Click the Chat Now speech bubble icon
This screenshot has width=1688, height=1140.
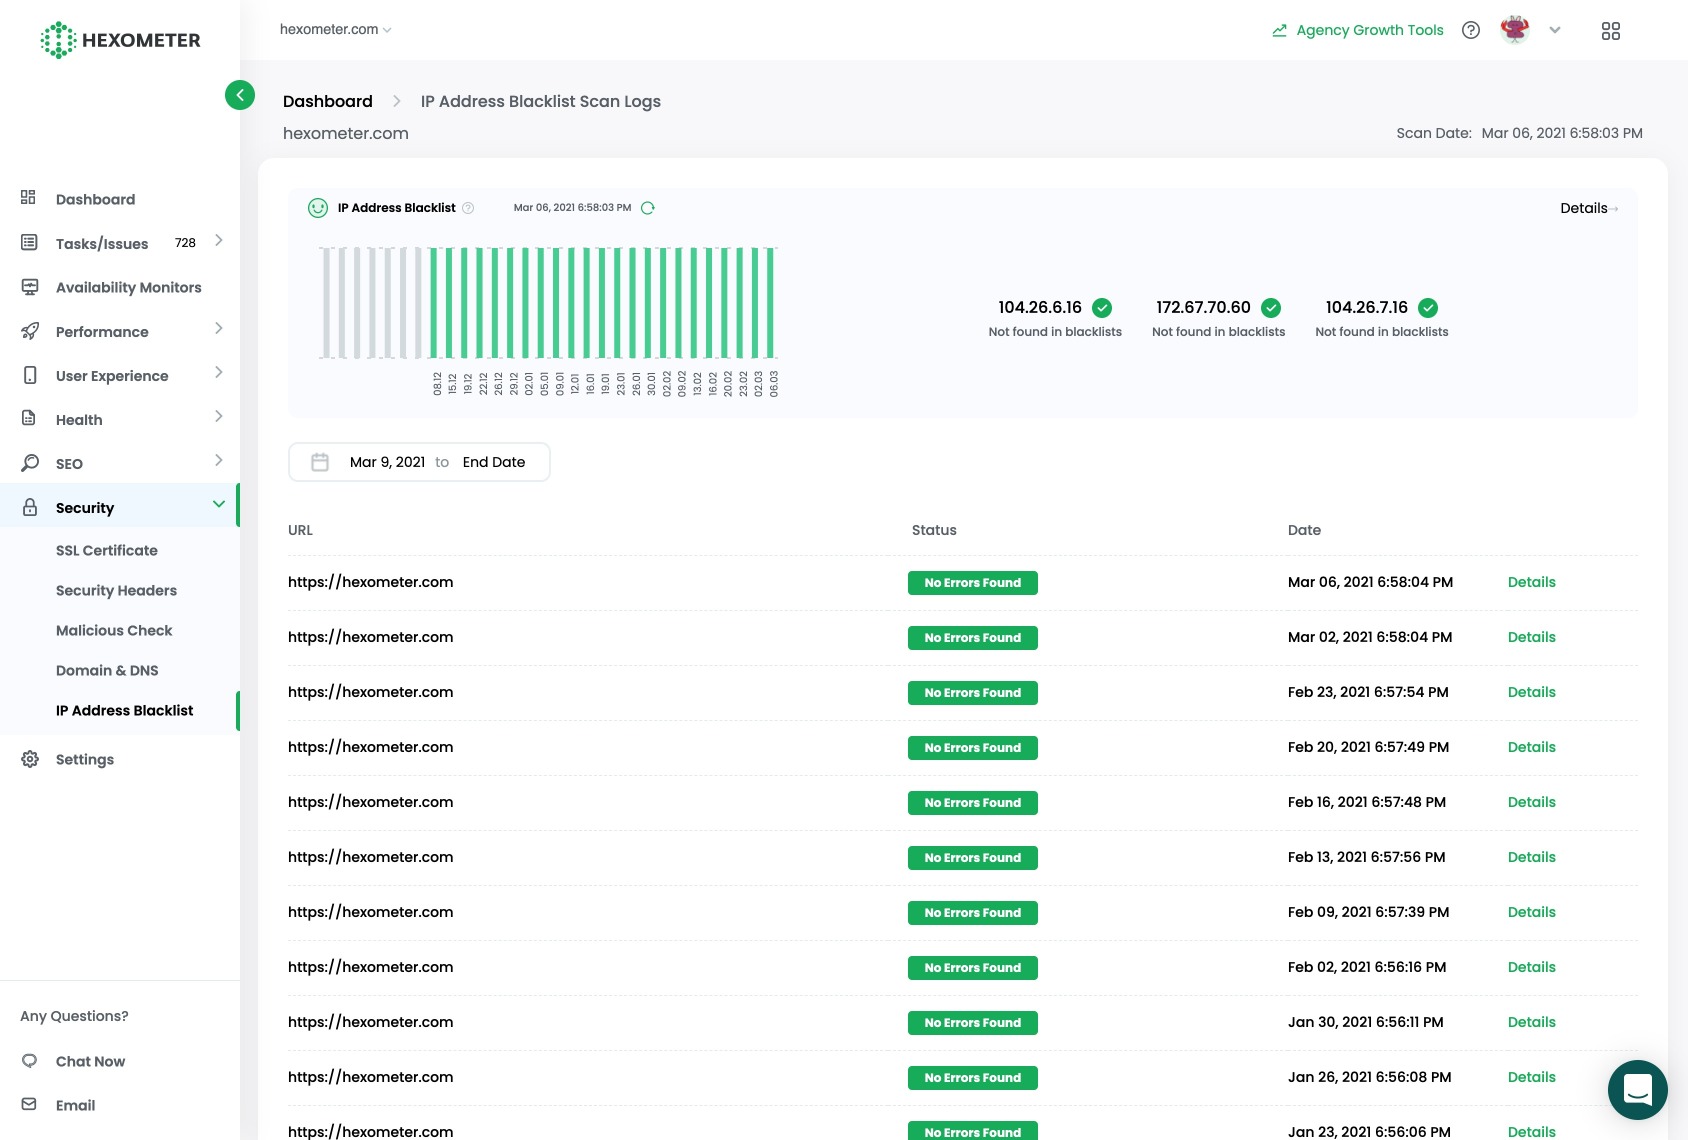click(29, 1061)
